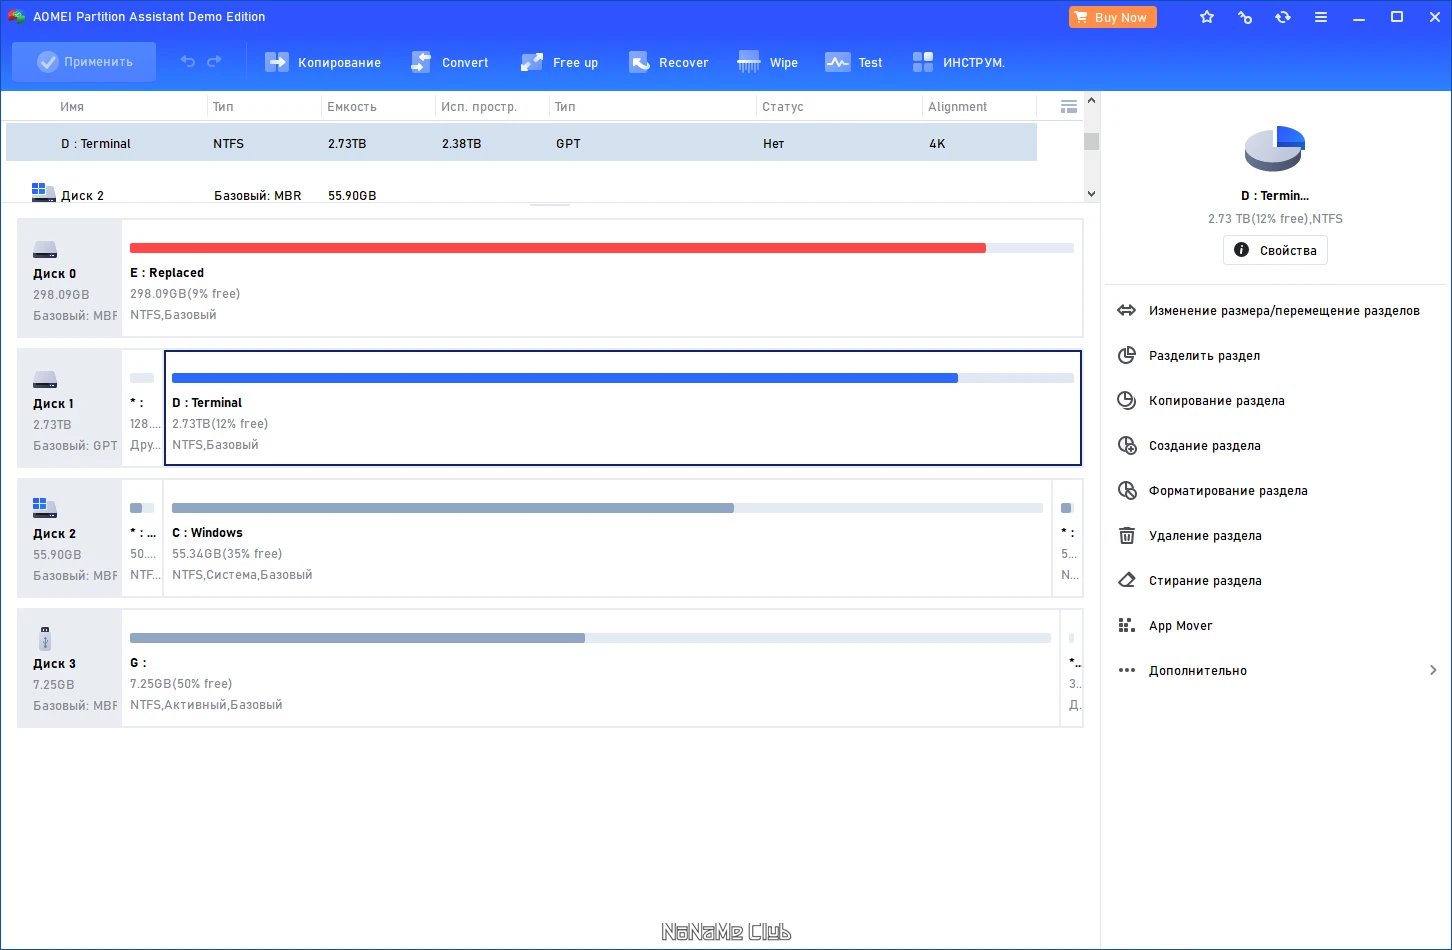Open the Свойства properties button
This screenshot has width=1452, height=950.
(x=1275, y=250)
